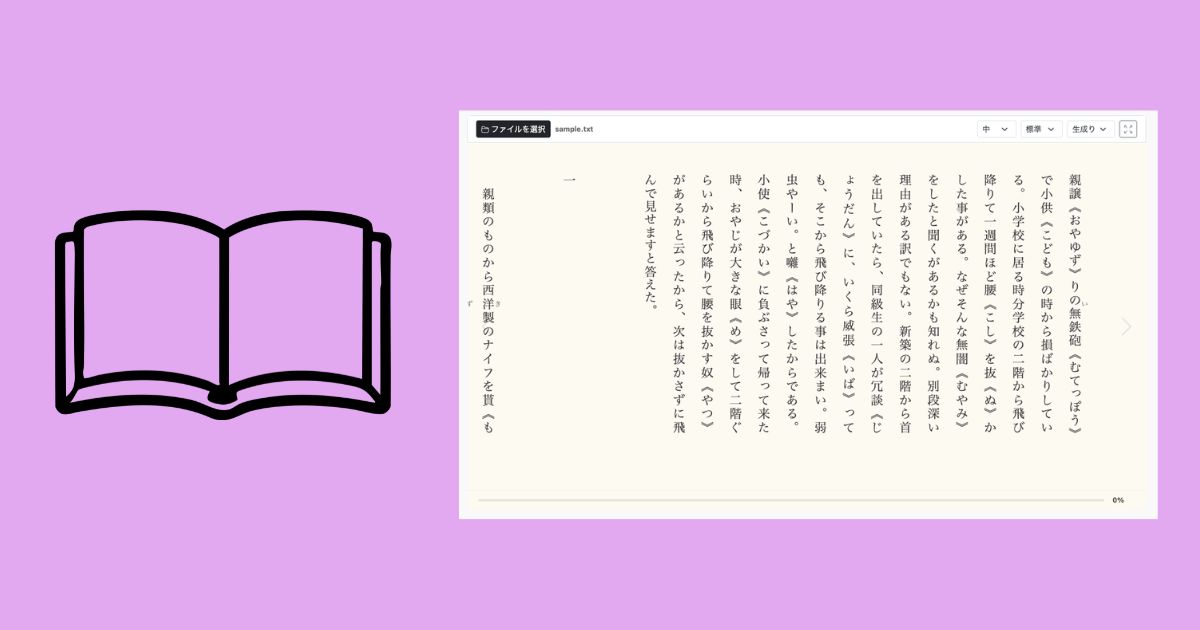The height and width of the screenshot is (630, 1200).
Task: Click the line starting with 親類のものから
Action: [x=488, y=310]
